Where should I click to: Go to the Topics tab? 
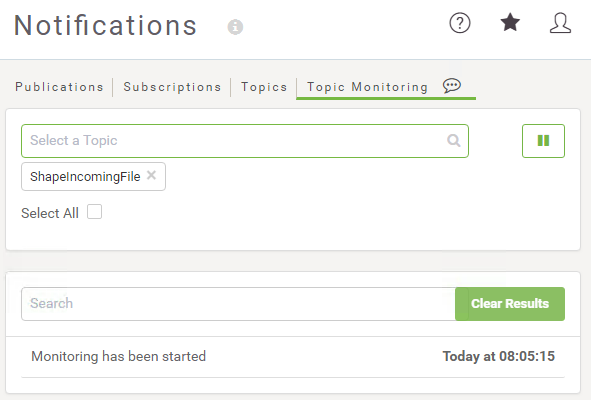[264, 87]
